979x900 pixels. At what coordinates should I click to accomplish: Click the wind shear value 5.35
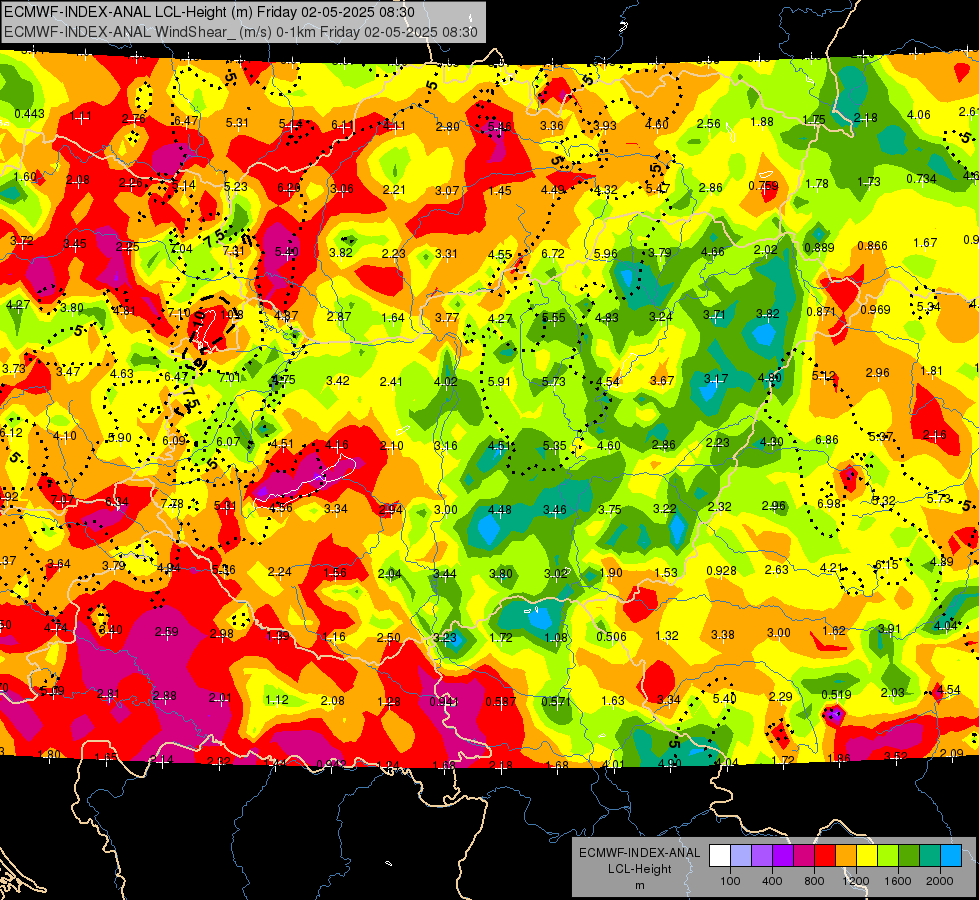pyautogui.click(x=554, y=446)
